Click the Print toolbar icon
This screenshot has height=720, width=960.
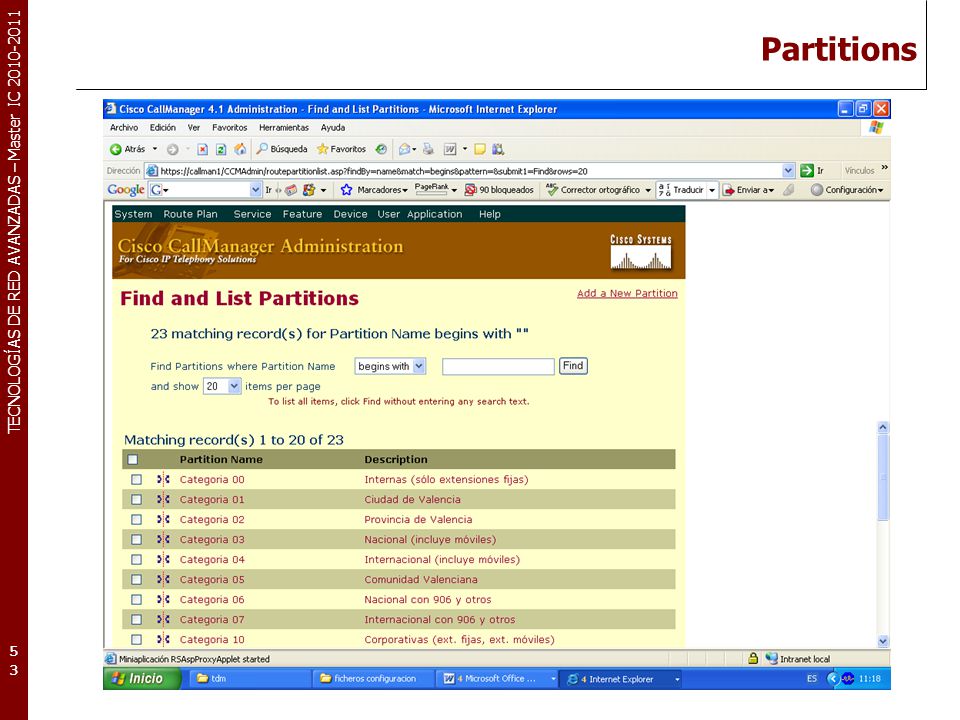(428, 149)
